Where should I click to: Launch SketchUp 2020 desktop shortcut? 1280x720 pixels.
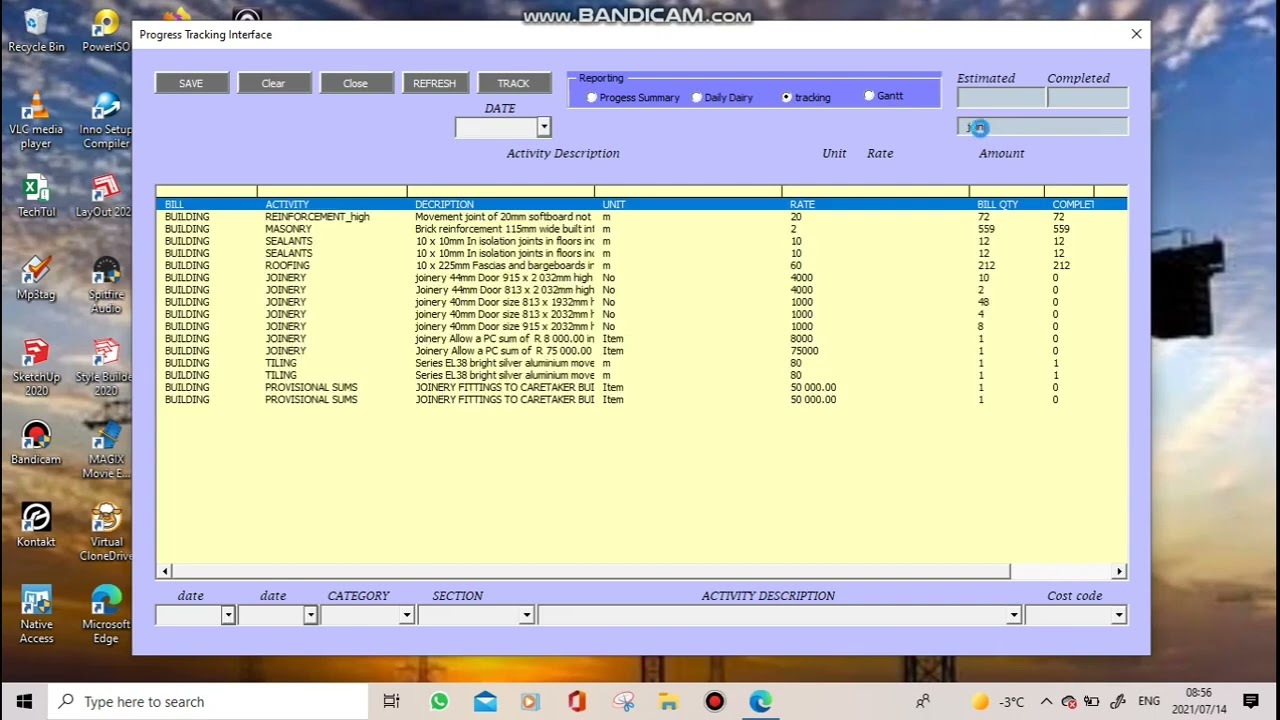36,367
